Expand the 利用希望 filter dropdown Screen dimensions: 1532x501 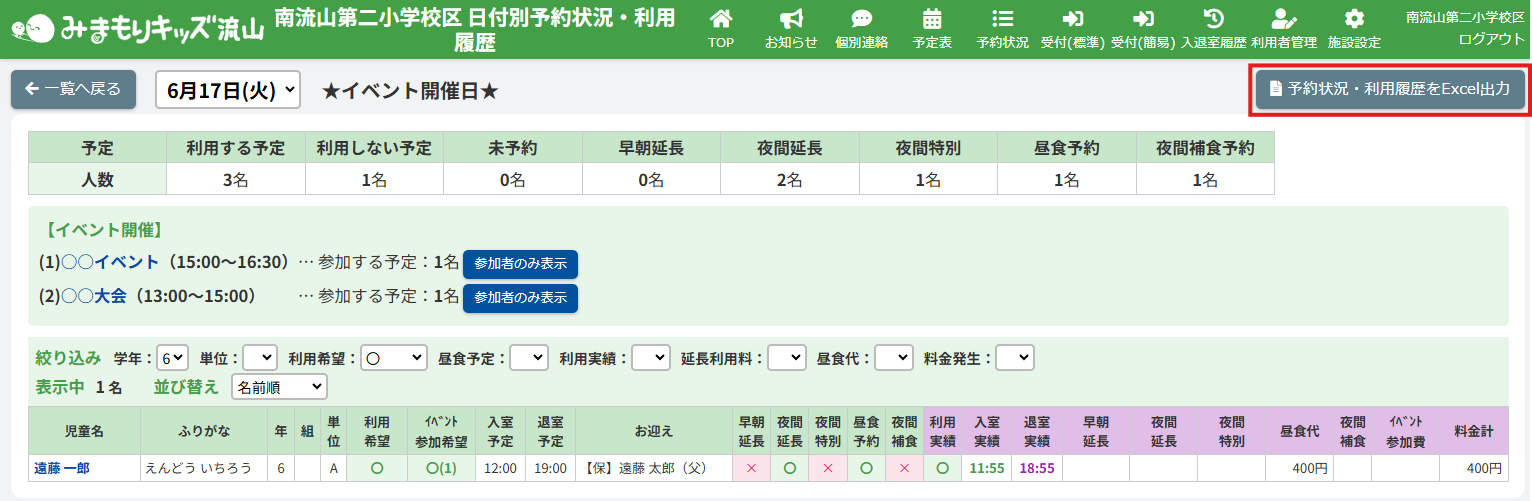coord(393,358)
